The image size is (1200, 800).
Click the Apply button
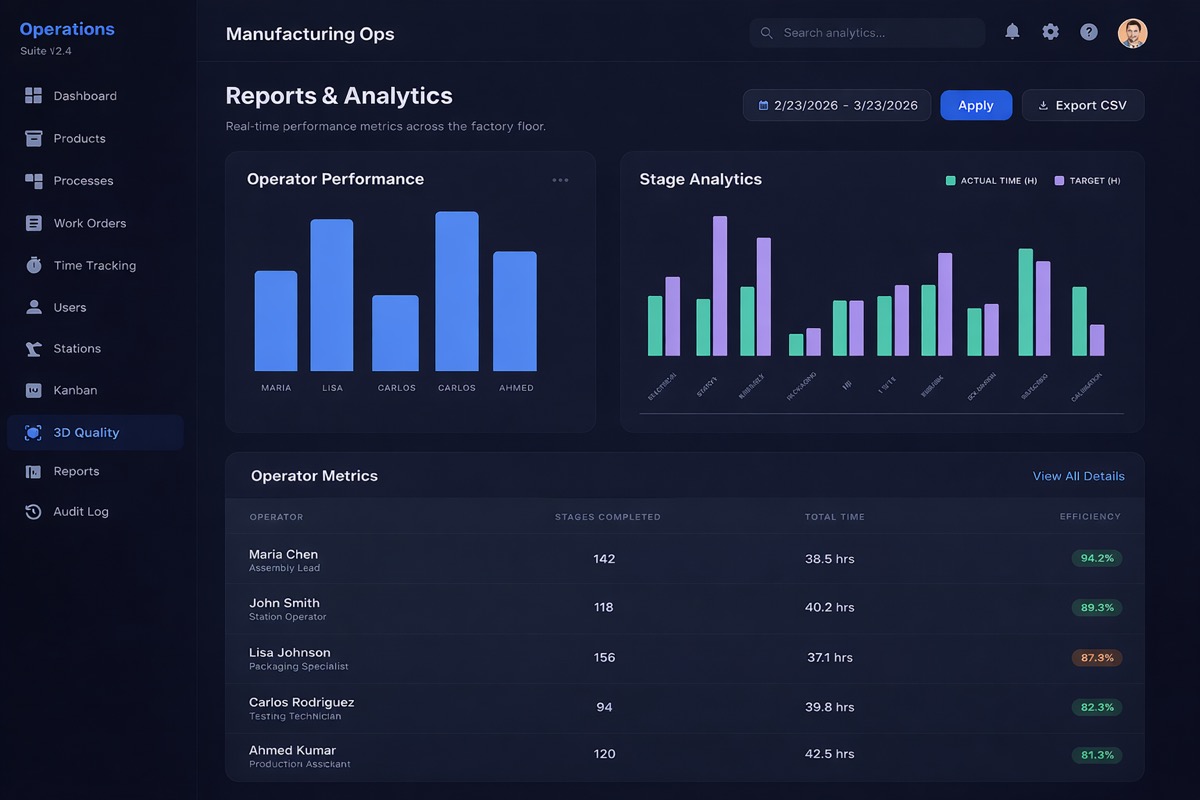click(976, 104)
